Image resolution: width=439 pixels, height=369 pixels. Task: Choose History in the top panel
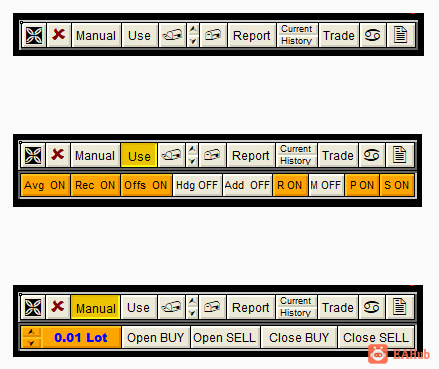[297, 41]
